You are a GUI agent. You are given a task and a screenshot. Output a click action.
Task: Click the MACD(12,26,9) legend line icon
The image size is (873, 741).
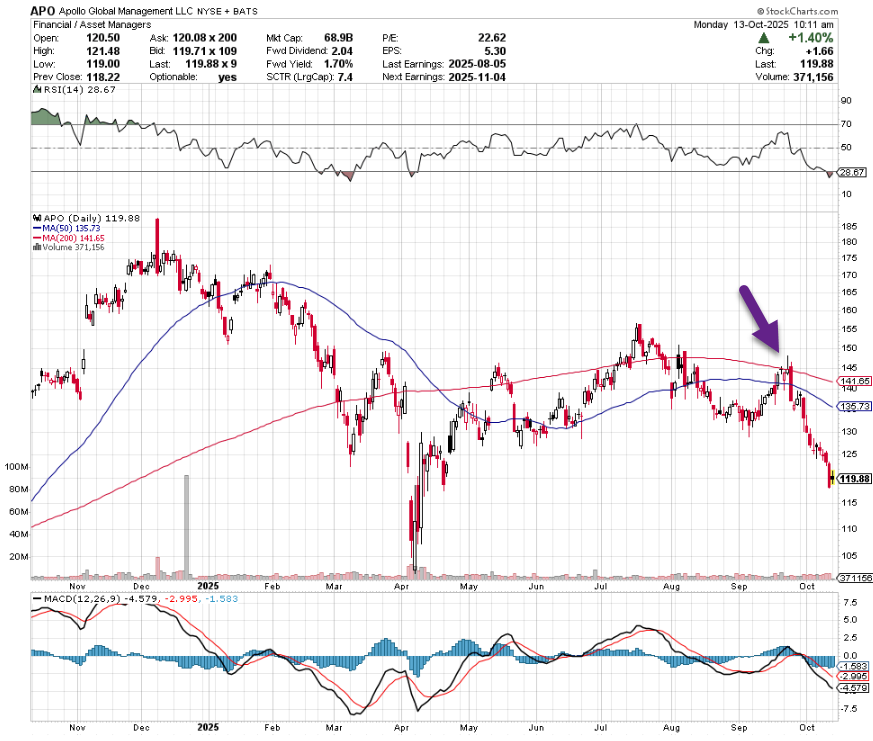[36, 599]
